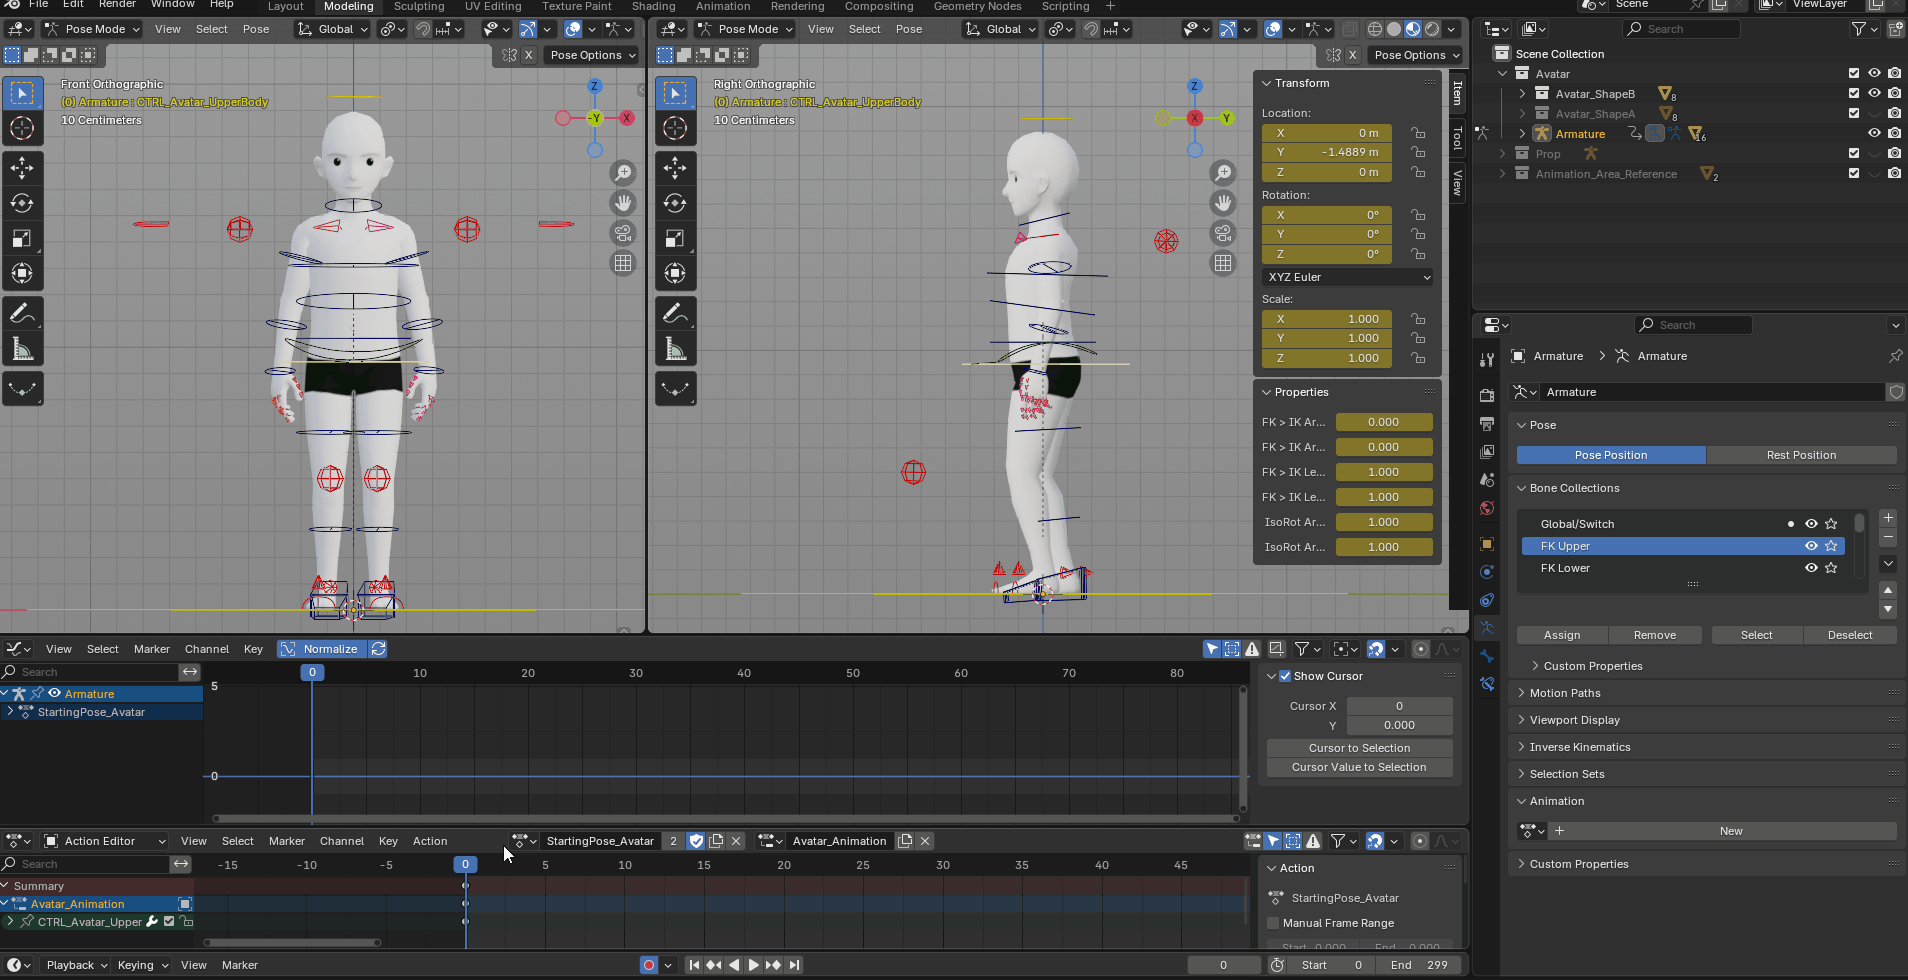
Task: Lock the X location value
Action: pos(1417,133)
